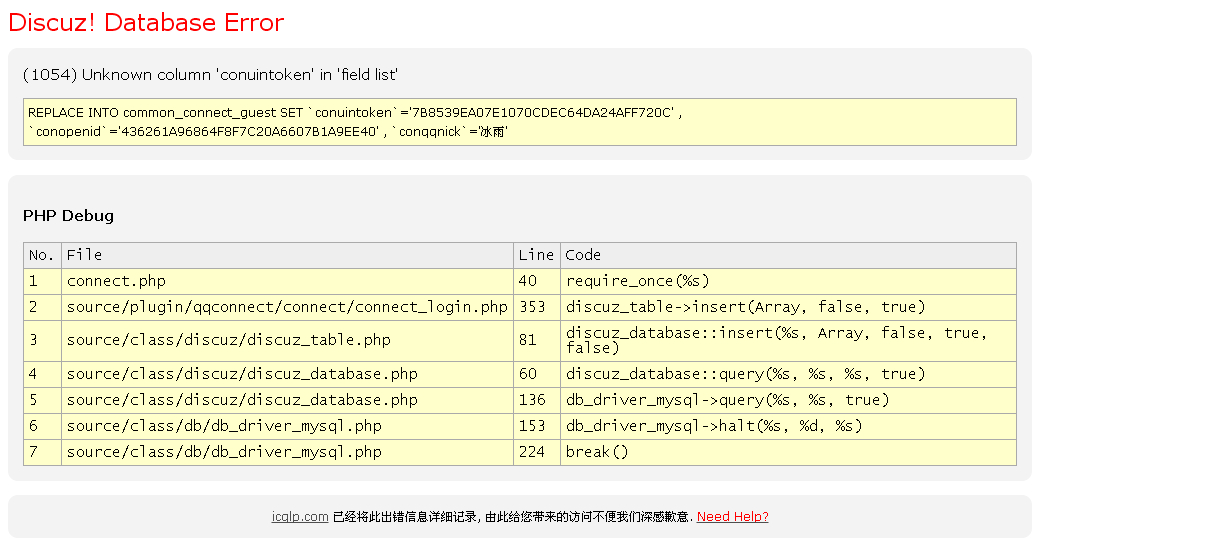Click the db_driver_mysql->halt code cell
Screen dimensions: 1210x547
pyautogui.click(x=714, y=426)
